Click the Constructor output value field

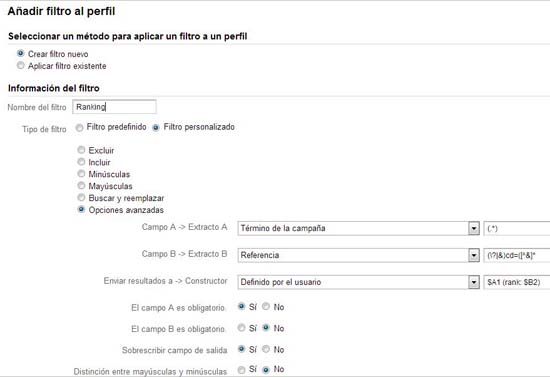[517, 282]
